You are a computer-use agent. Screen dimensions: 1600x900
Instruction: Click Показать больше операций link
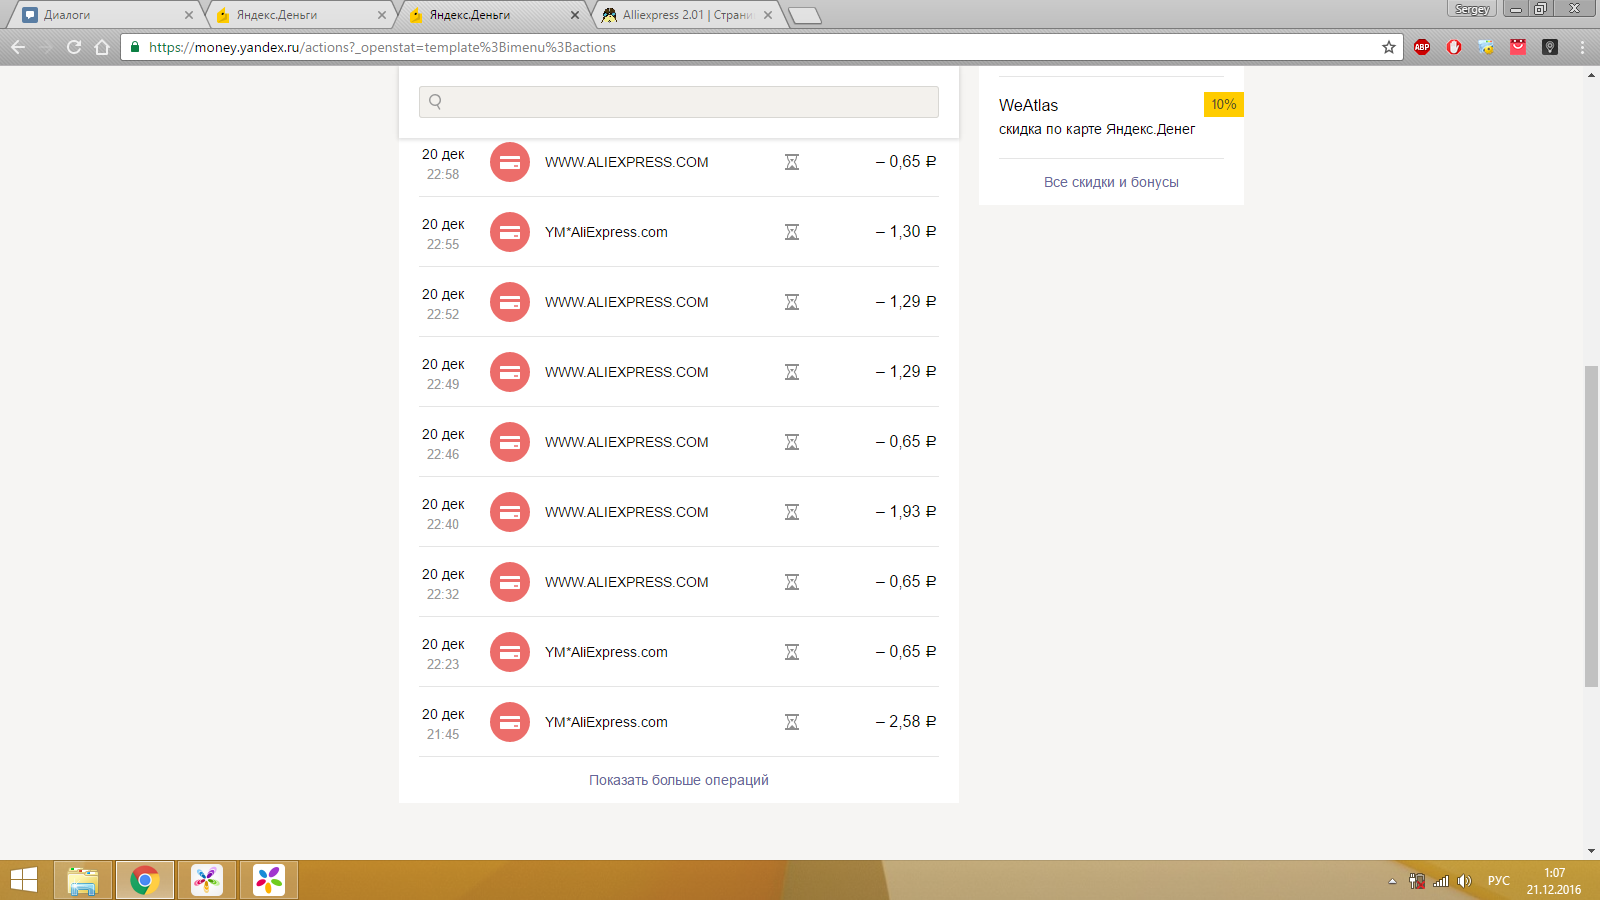[679, 780]
